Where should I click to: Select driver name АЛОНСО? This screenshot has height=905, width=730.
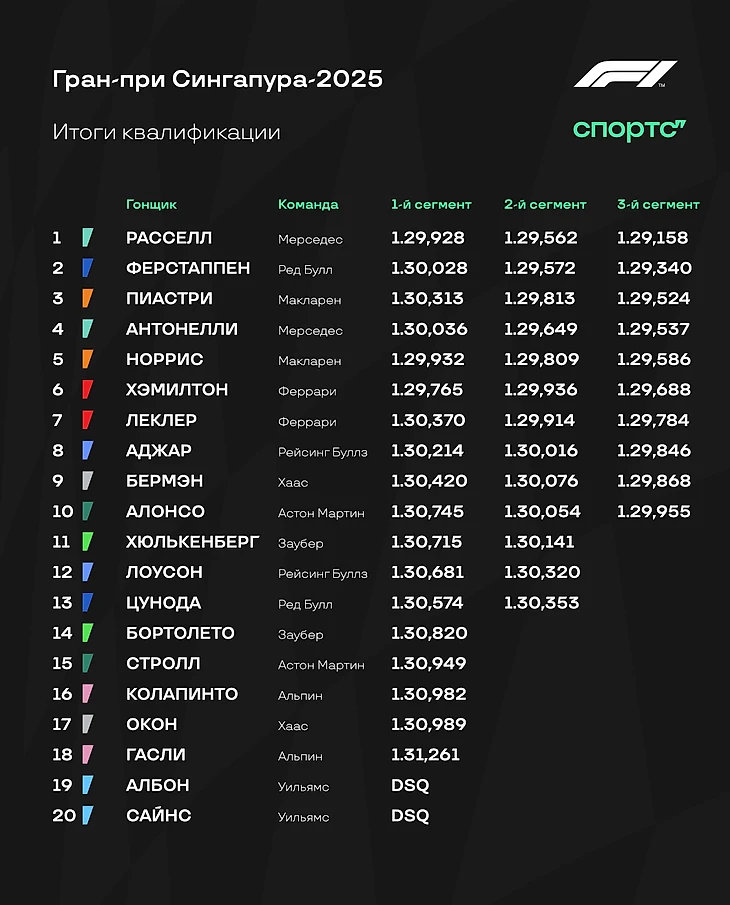point(166,511)
